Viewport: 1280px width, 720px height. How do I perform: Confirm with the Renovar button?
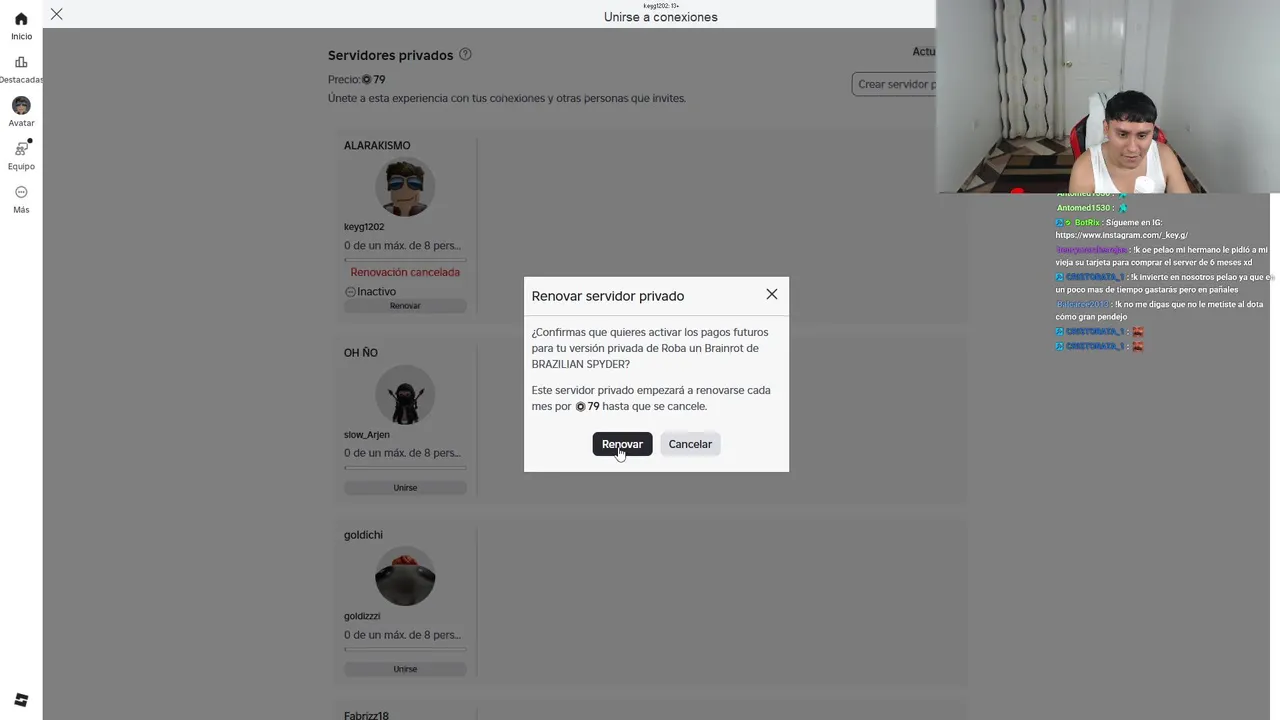[622, 444]
